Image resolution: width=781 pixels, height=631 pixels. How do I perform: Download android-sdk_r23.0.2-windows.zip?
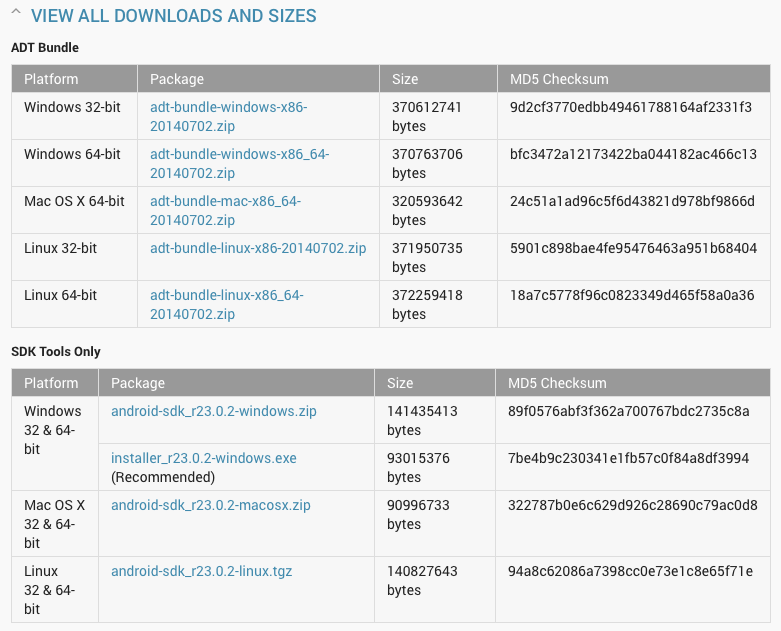(x=214, y=411)
